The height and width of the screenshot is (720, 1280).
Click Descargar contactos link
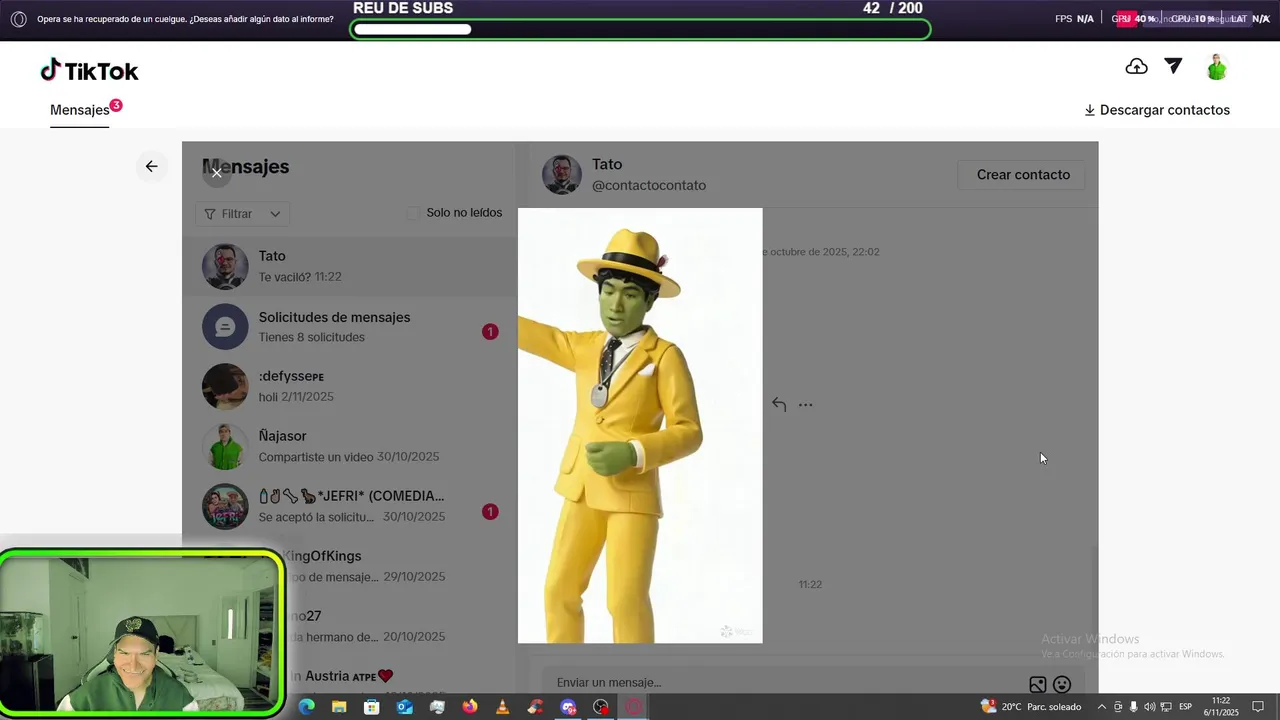pyautogui.click(x=1157, y=110)
